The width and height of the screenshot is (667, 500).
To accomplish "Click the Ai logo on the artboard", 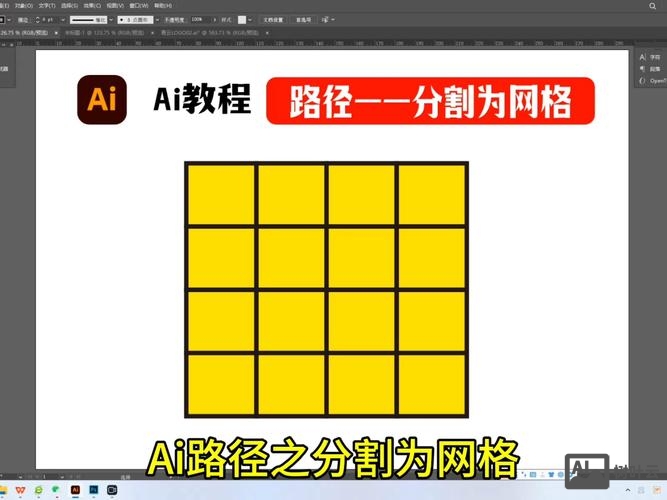I will click(x=102, y=100).
